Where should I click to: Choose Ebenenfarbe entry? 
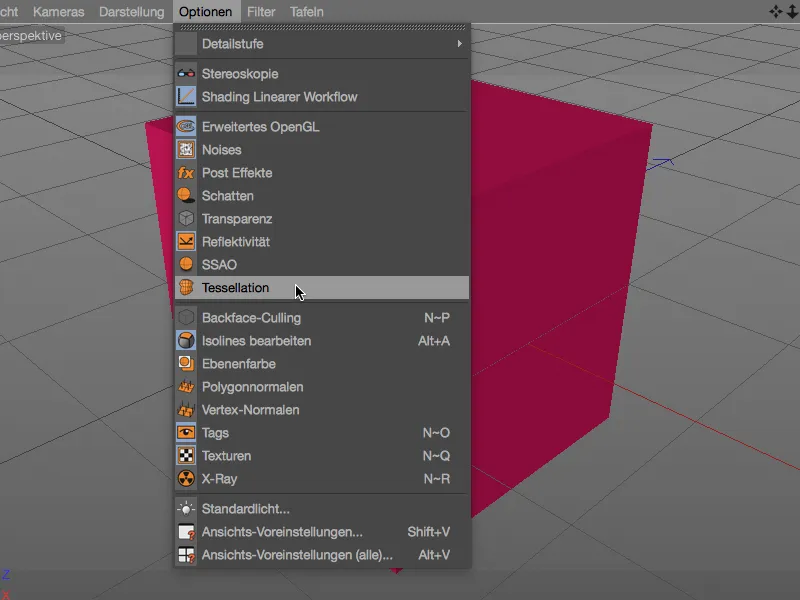pyautogui.click(x=321, y=363)
